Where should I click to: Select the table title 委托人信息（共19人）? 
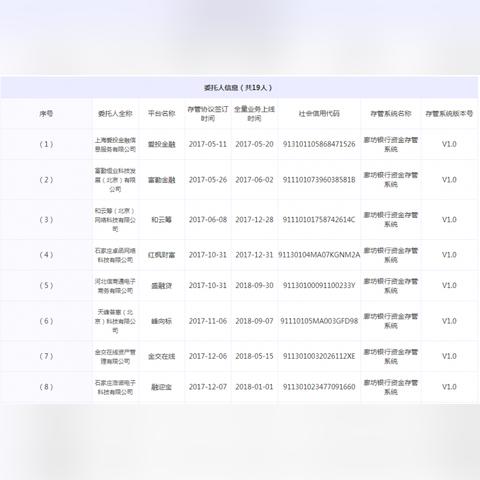(x=238, y=88)
